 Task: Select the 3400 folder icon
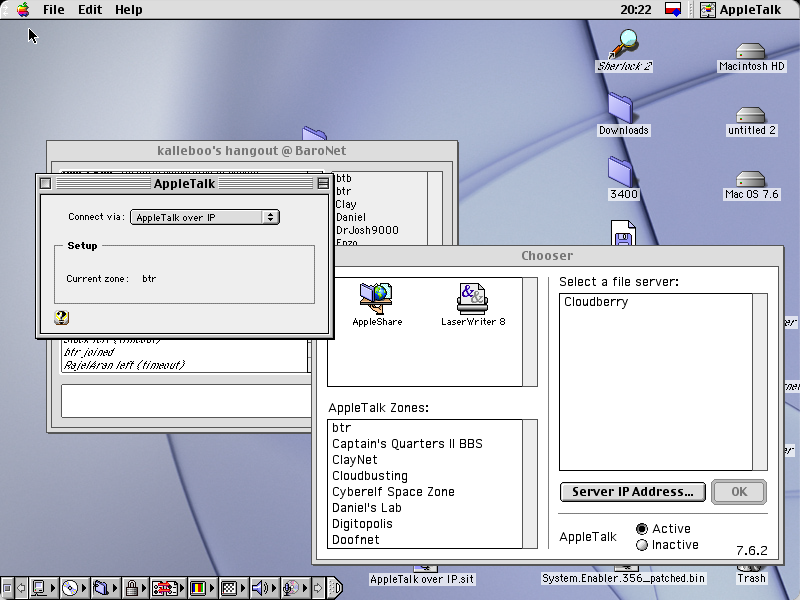(x=623, y=179)
